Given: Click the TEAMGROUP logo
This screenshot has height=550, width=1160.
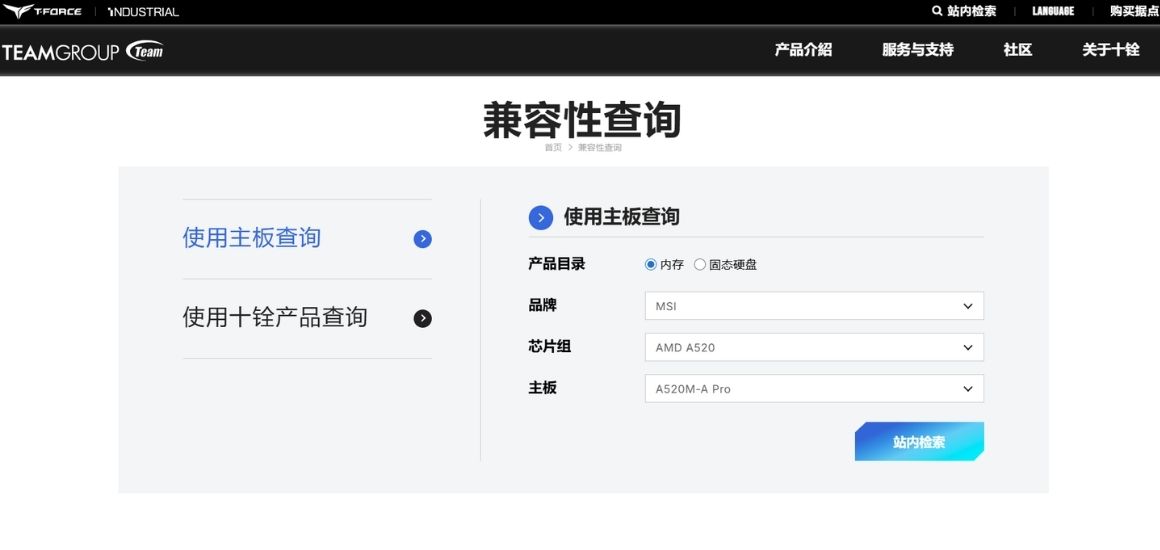Looking at the screenshot, I should (x=82, y=51).
